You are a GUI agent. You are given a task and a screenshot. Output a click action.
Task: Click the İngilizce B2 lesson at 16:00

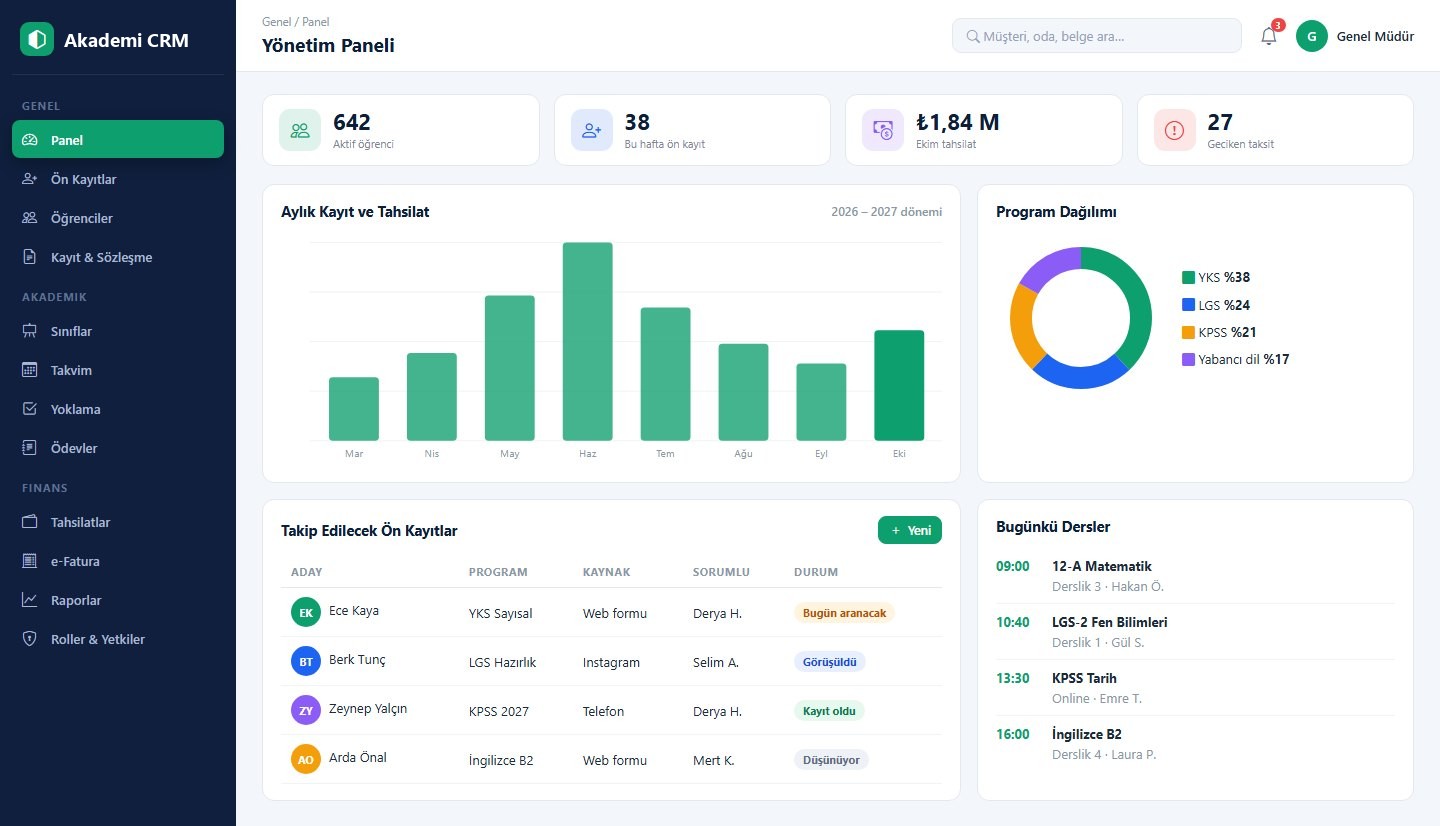point(1195,744)
